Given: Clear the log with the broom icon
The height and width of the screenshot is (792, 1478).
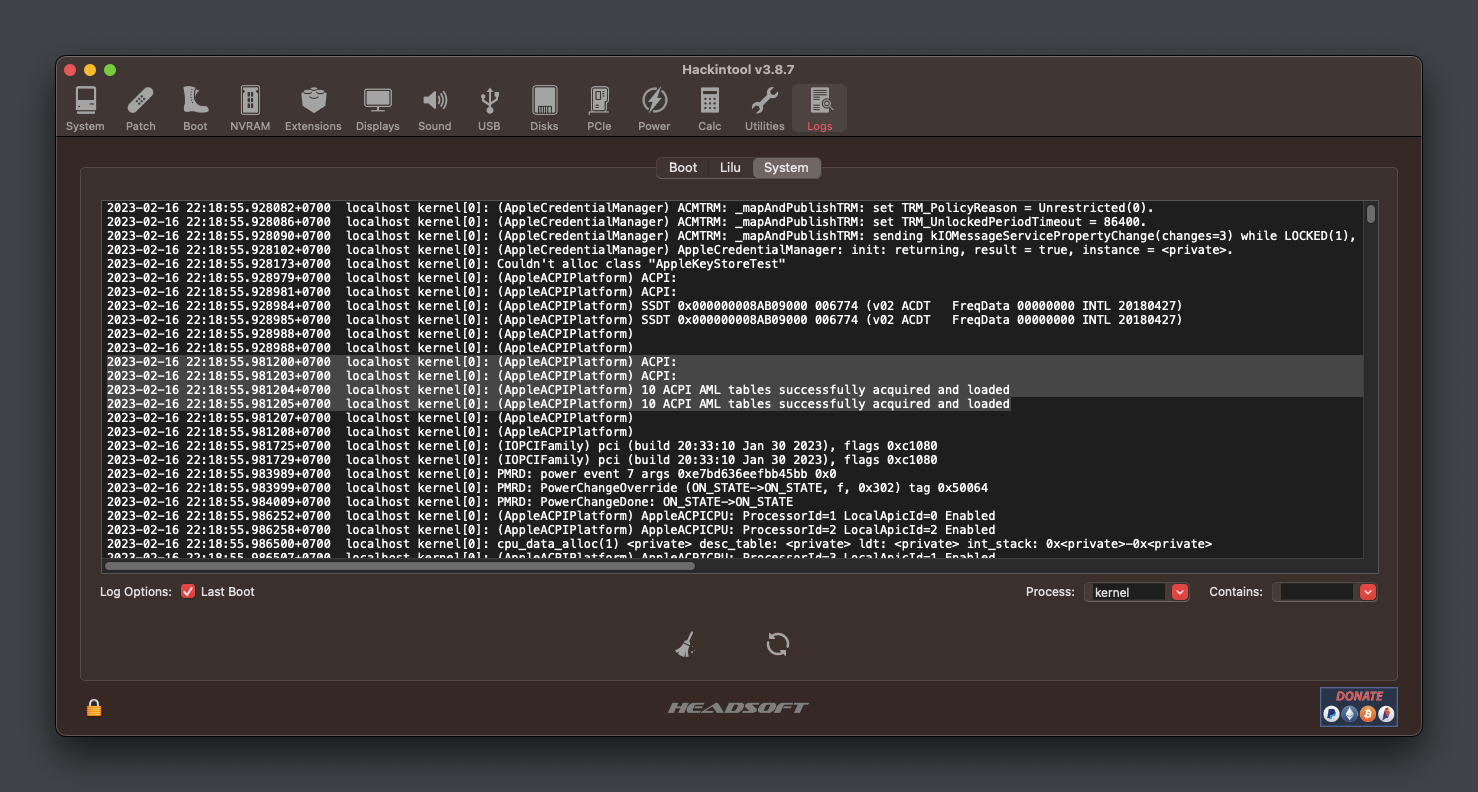Looking at the screenshot, I should [685, 645].
